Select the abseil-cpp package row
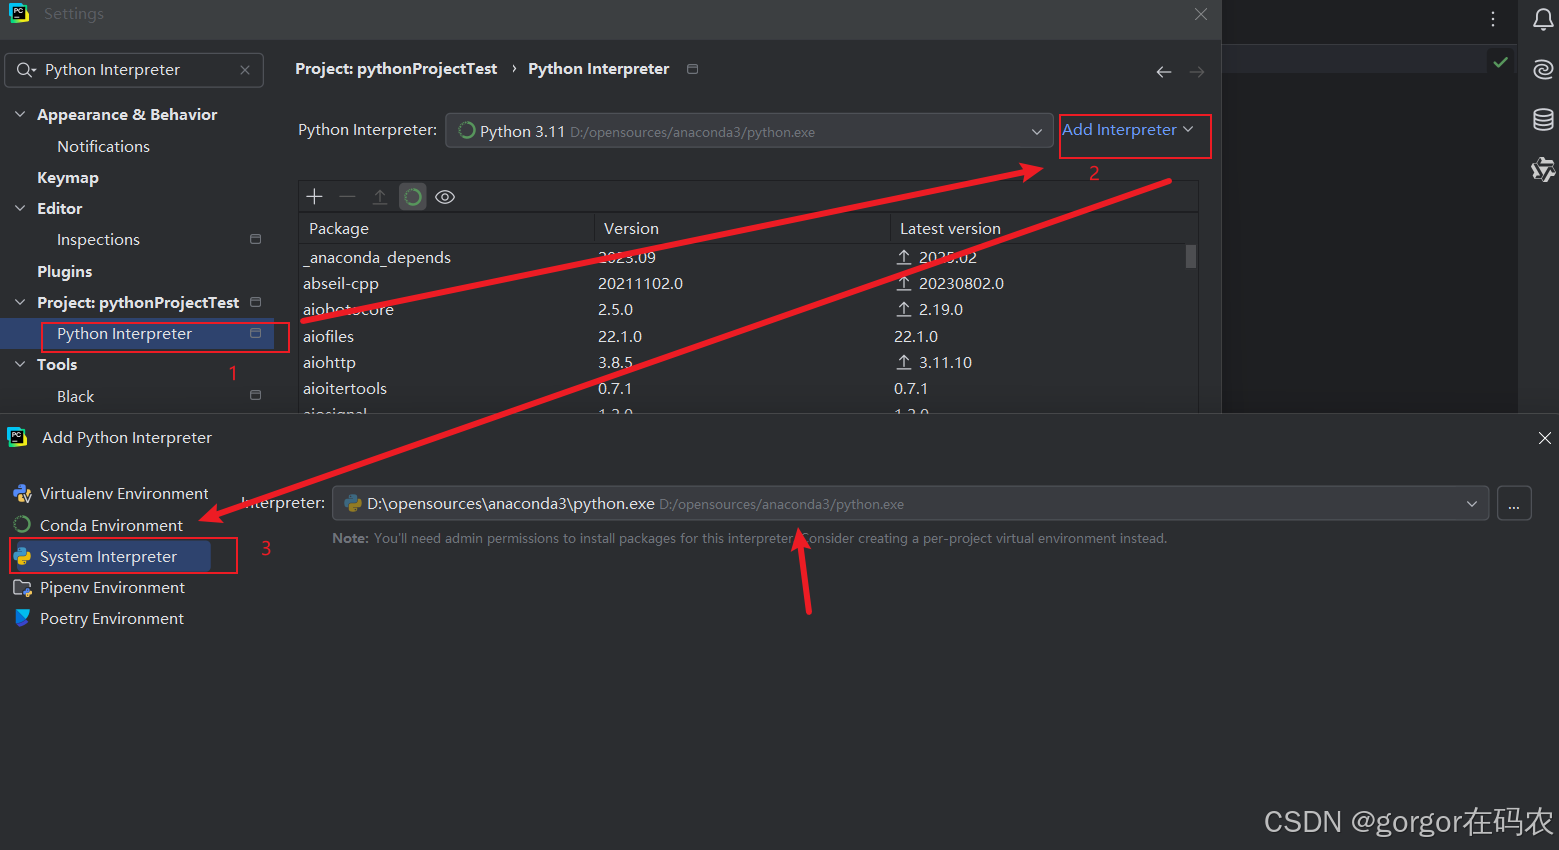1559x850 pixels. [742, 284]
